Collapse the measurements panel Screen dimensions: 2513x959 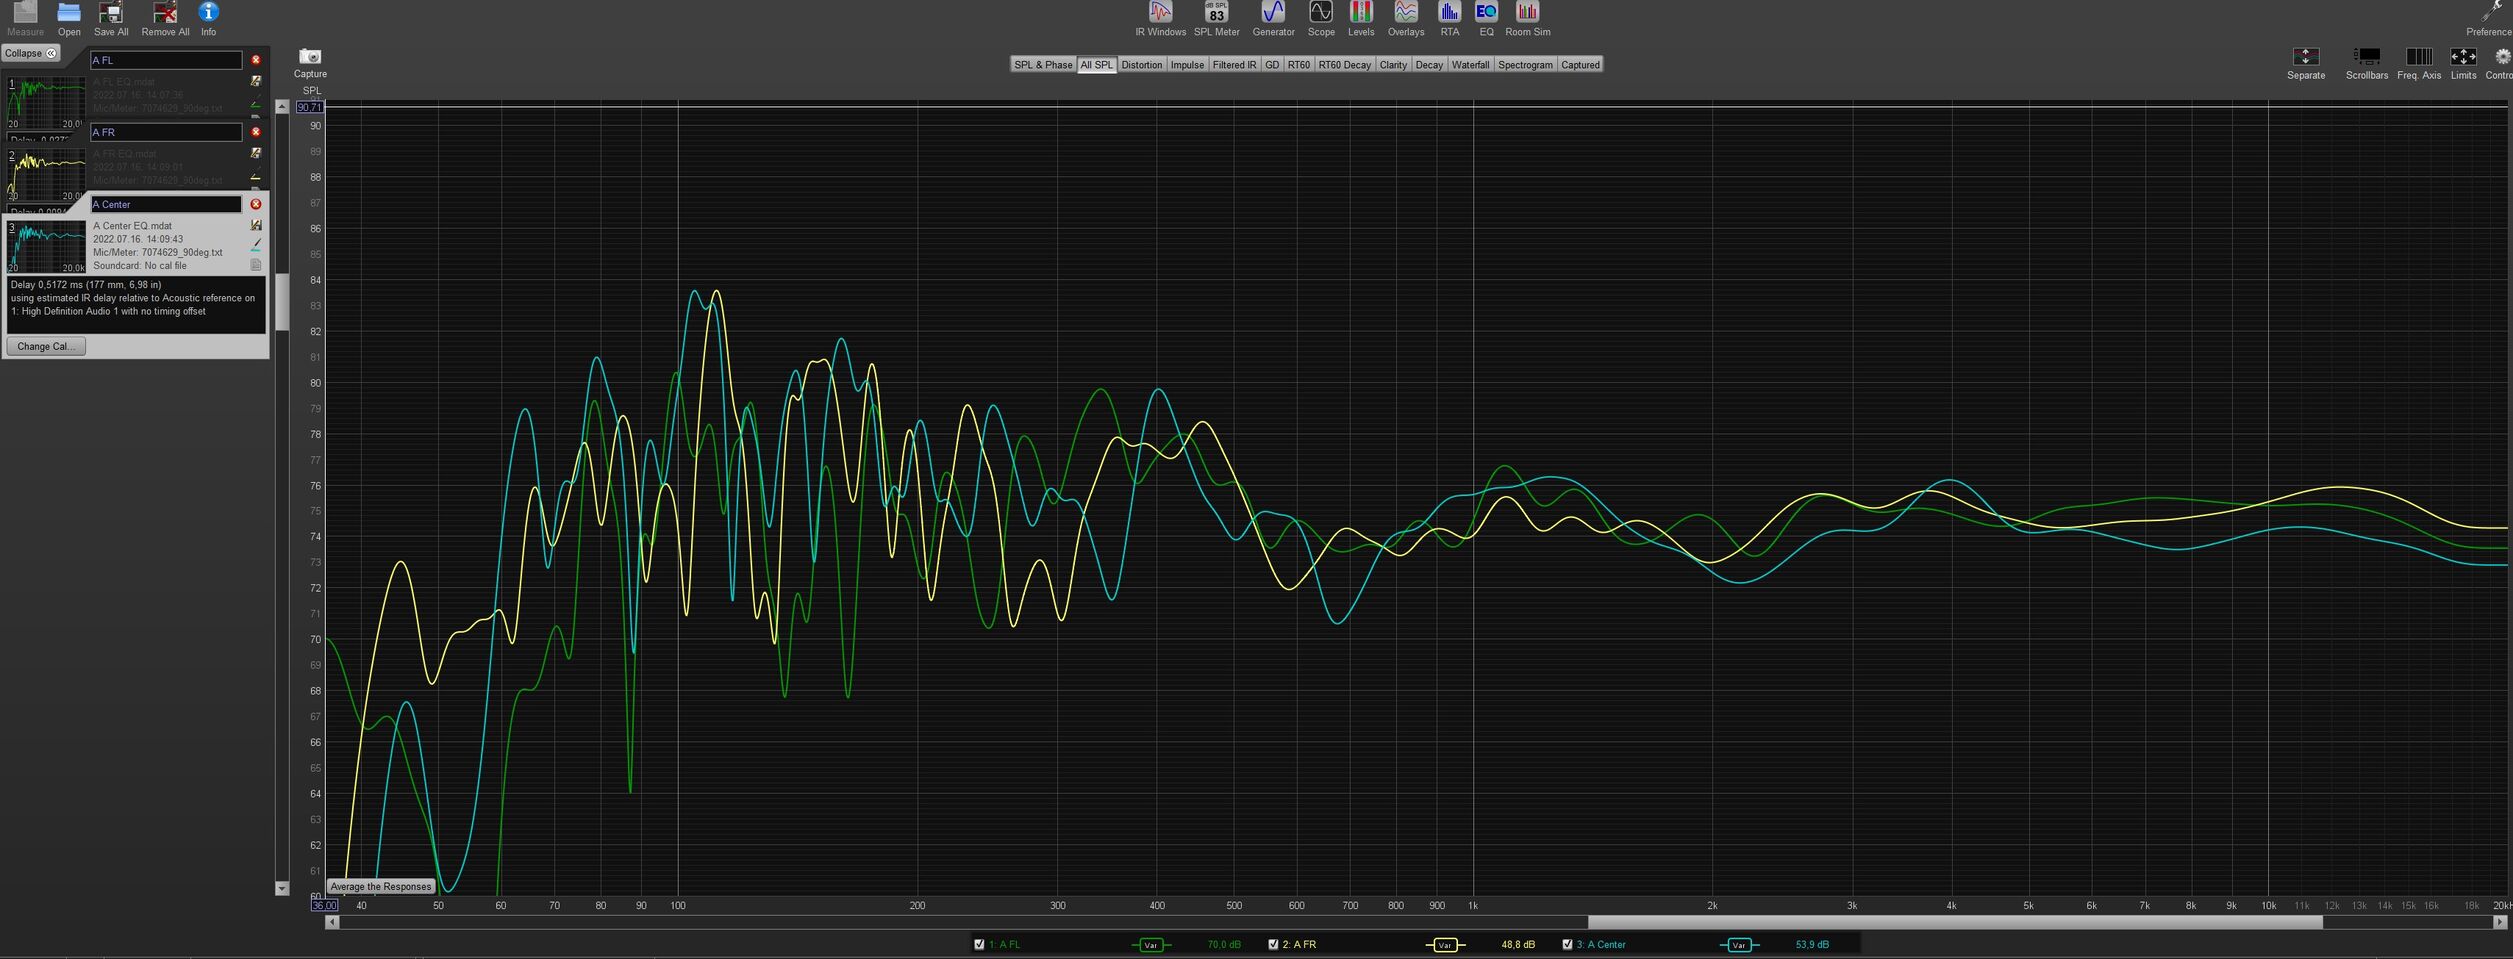[31, 53]
